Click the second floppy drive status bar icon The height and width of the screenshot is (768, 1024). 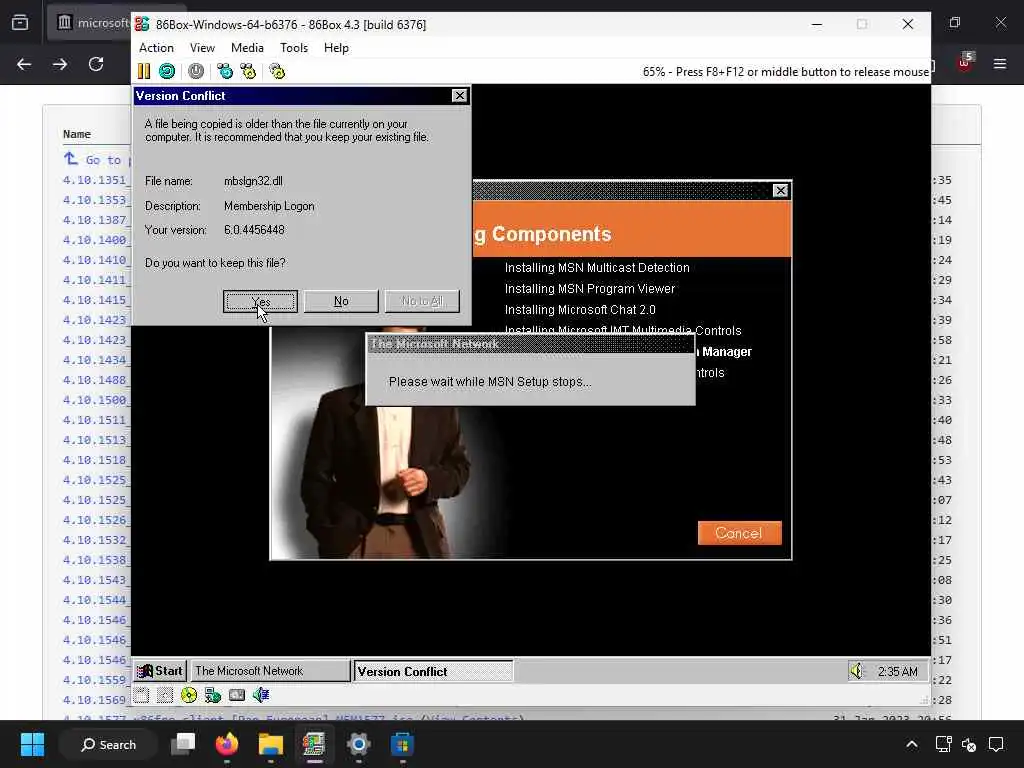click(x=165, y=695)
